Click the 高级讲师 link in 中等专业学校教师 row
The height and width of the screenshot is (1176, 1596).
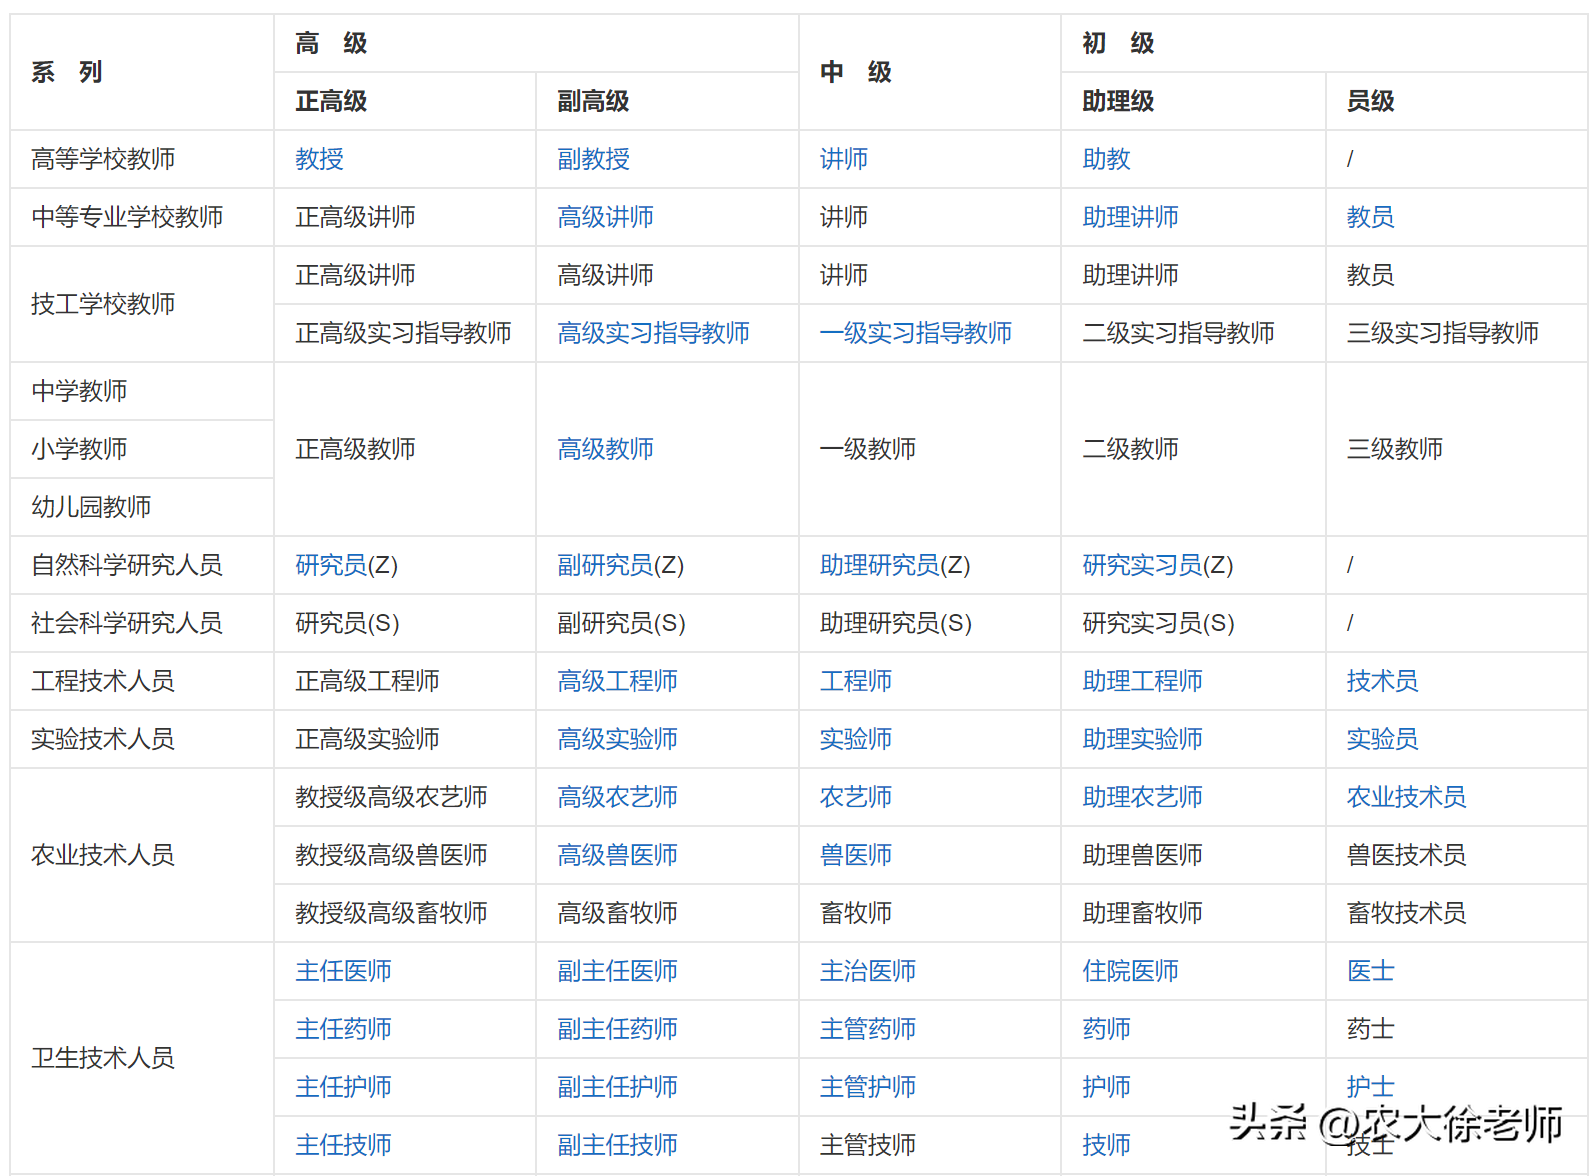605,217
